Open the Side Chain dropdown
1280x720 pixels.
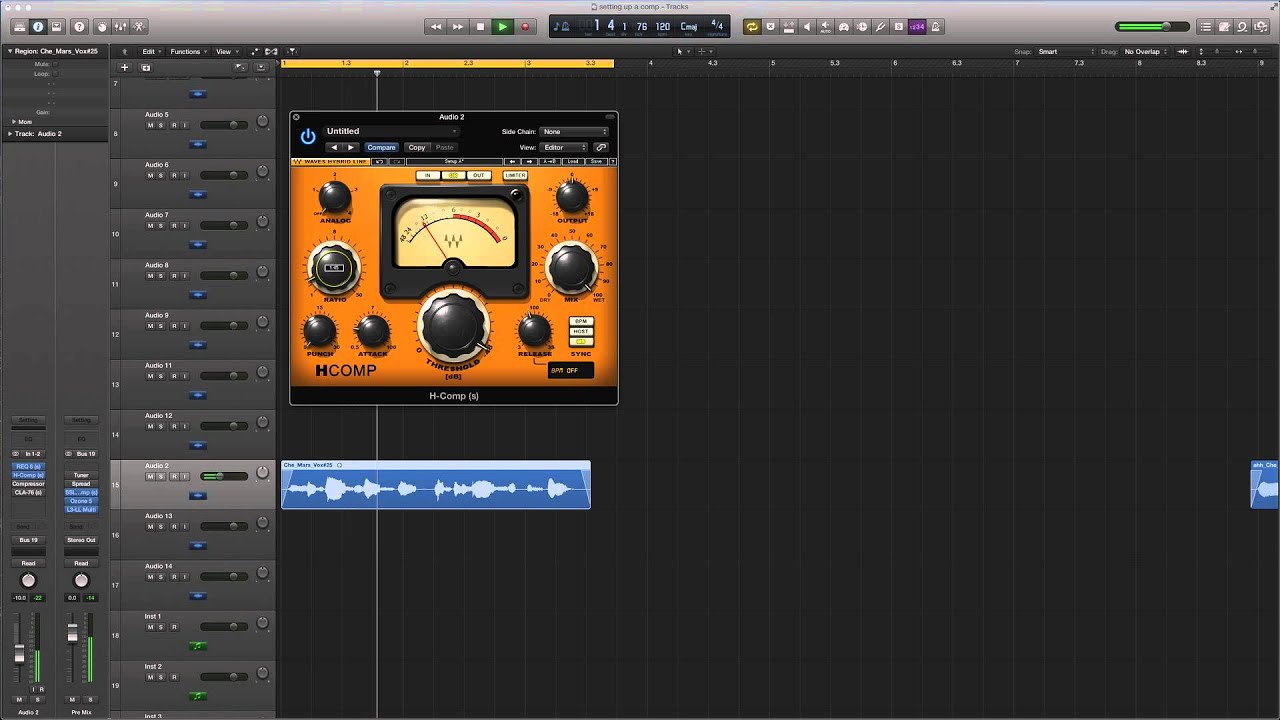click(x=574, y=131)
